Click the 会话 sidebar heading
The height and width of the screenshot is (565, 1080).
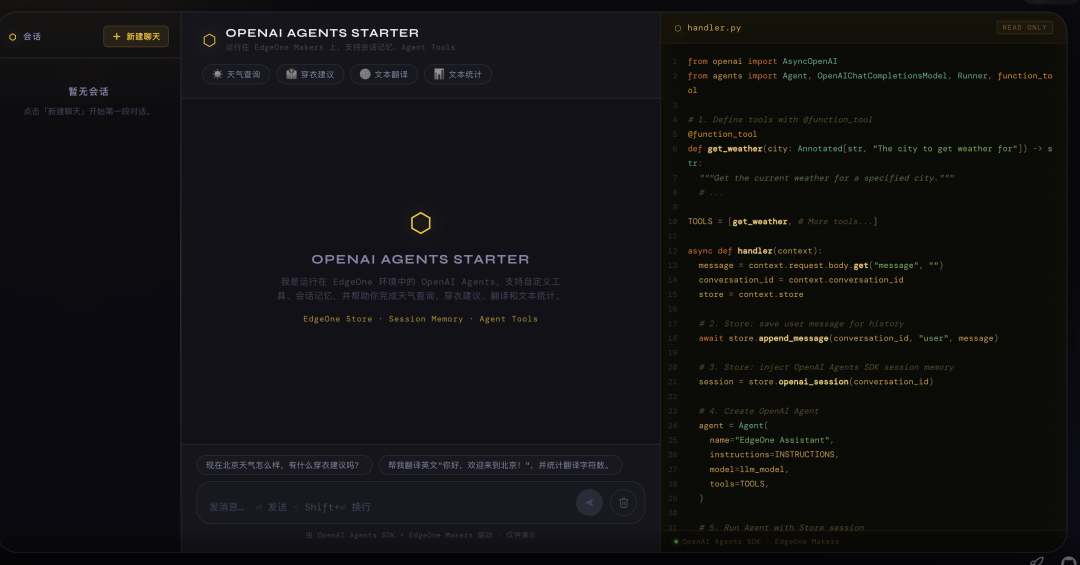pos(32,37)
